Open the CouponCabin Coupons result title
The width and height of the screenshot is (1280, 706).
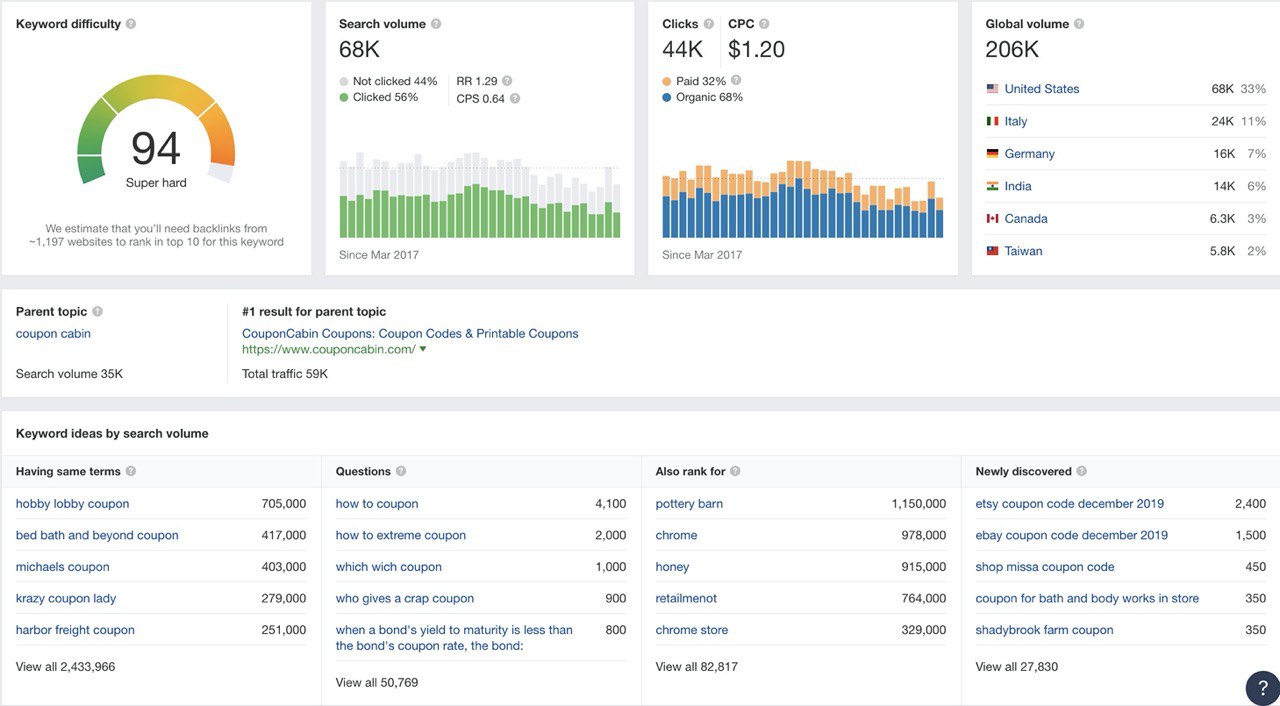pos(410,334)
